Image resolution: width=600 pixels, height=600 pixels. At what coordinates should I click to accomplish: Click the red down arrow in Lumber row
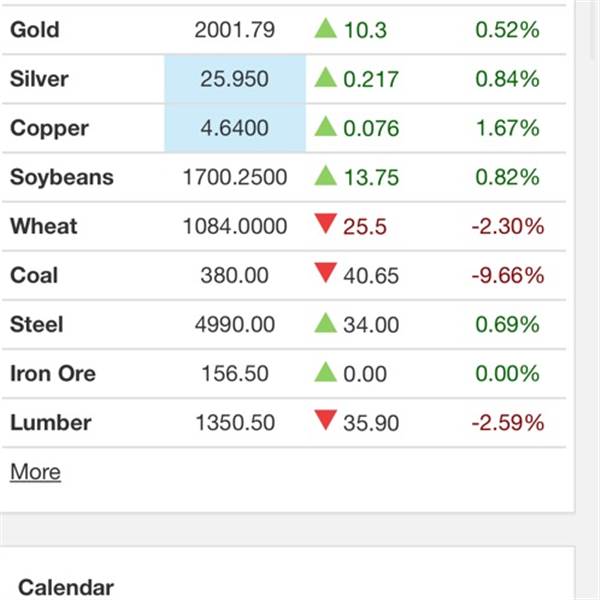(x=325, y=420)
